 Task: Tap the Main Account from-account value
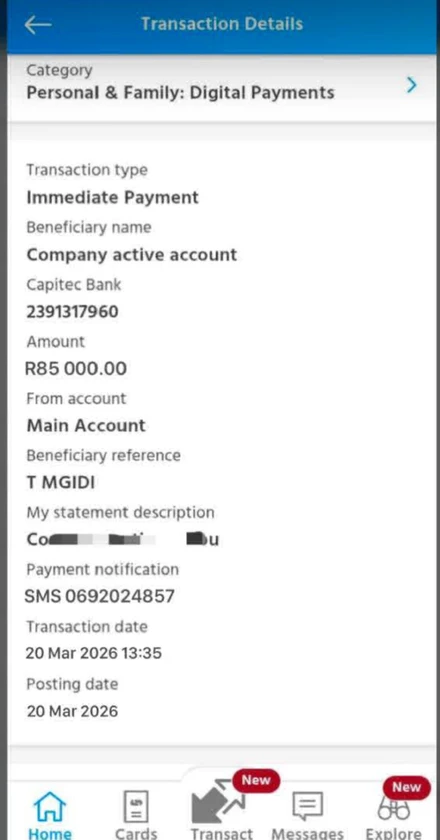[x=86, y=426]
